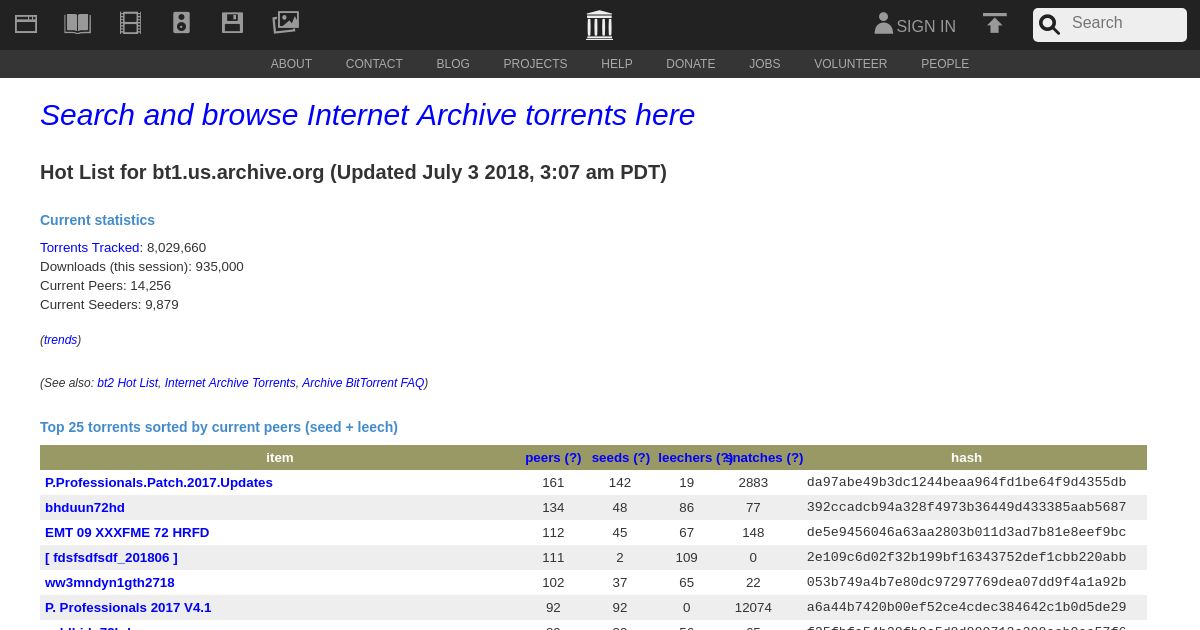Click the peers value 161
The image size is (1200, 630).
(553, 483)
